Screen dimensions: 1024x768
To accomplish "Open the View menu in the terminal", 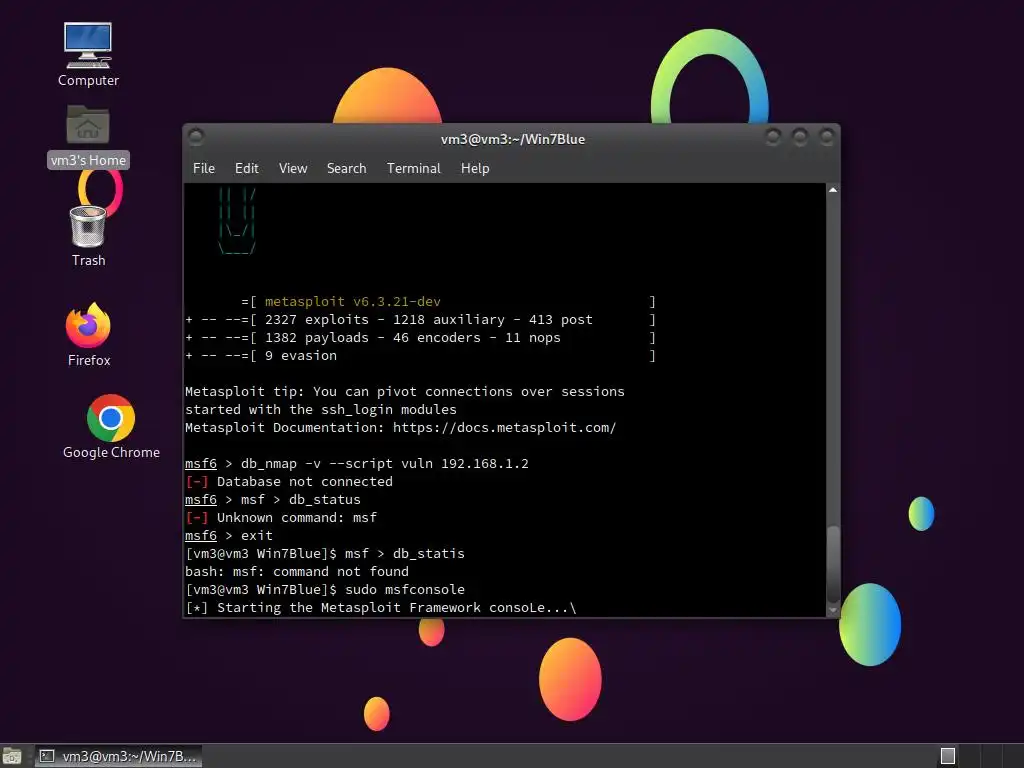I will pyautogui.click(x=293, y=168).
